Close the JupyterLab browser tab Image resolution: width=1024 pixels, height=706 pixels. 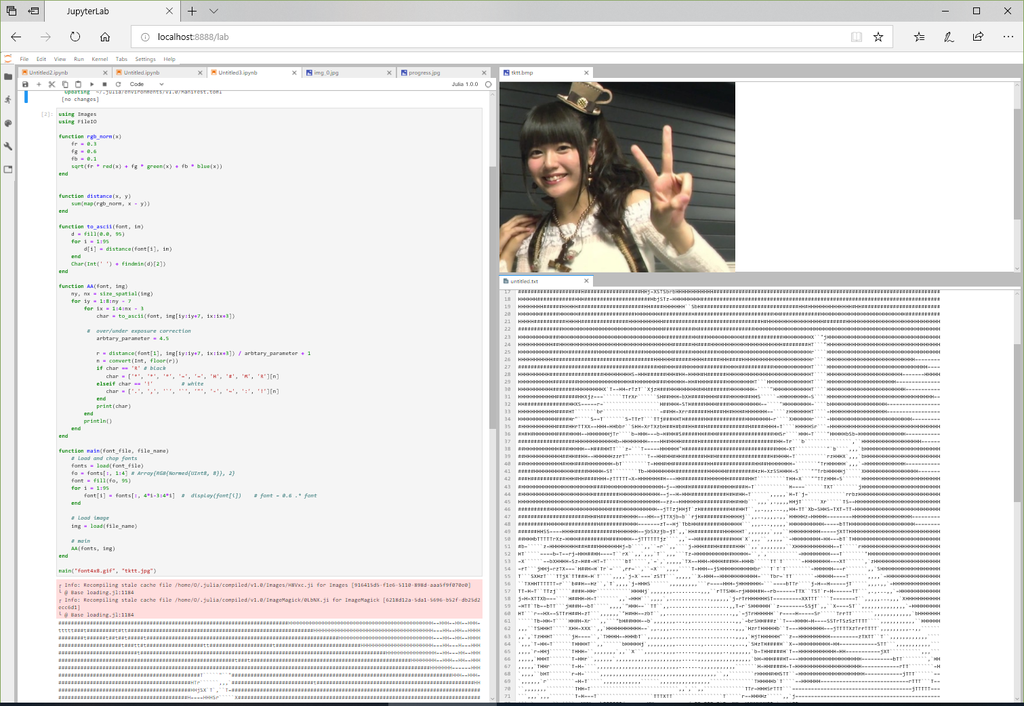pos(169,11)
